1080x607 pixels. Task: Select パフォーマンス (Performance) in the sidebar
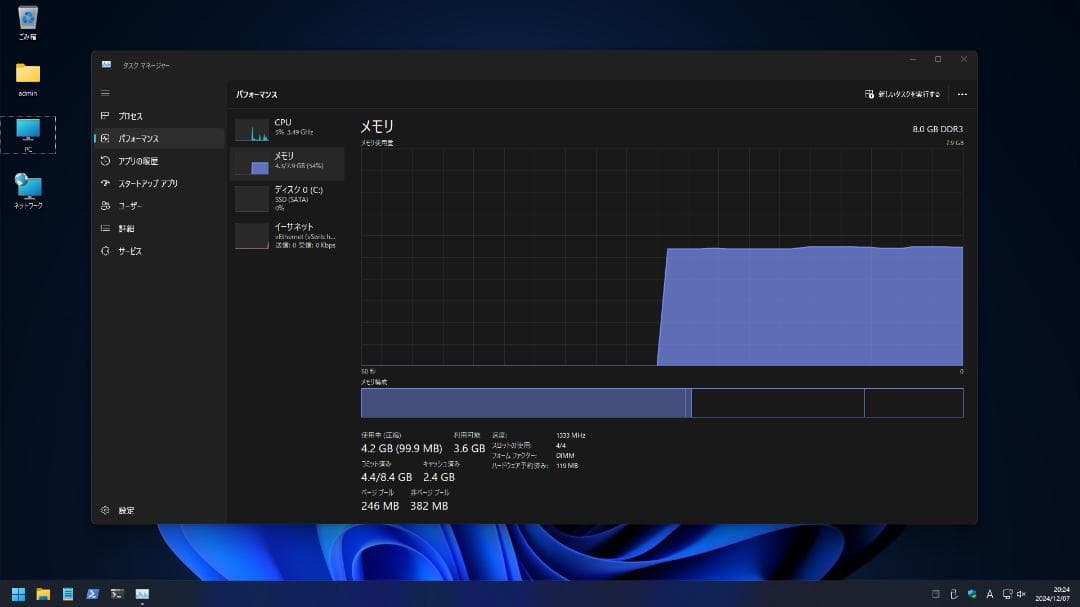point(138,139)
